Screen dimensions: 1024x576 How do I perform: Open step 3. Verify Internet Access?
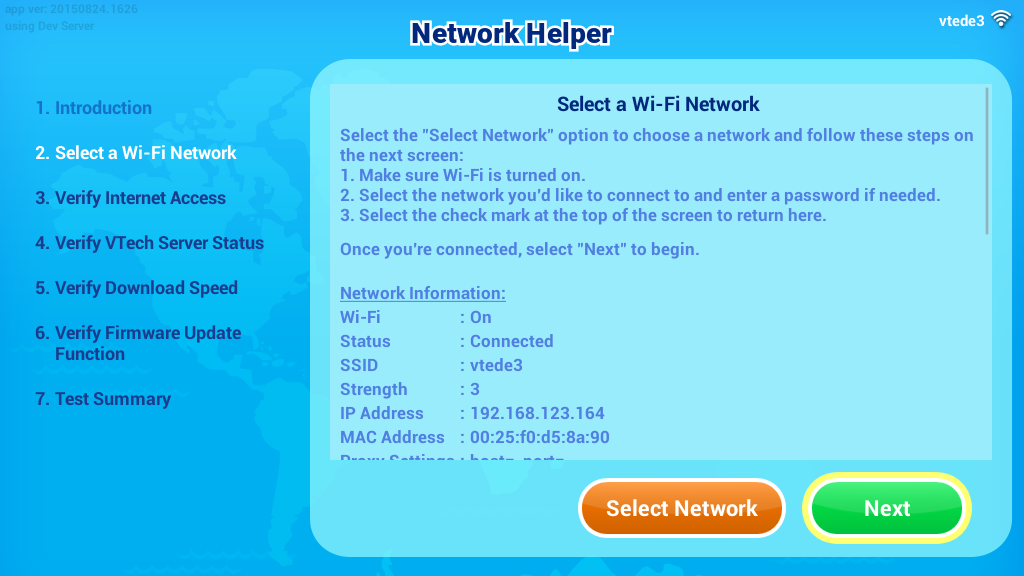[131, 198]
